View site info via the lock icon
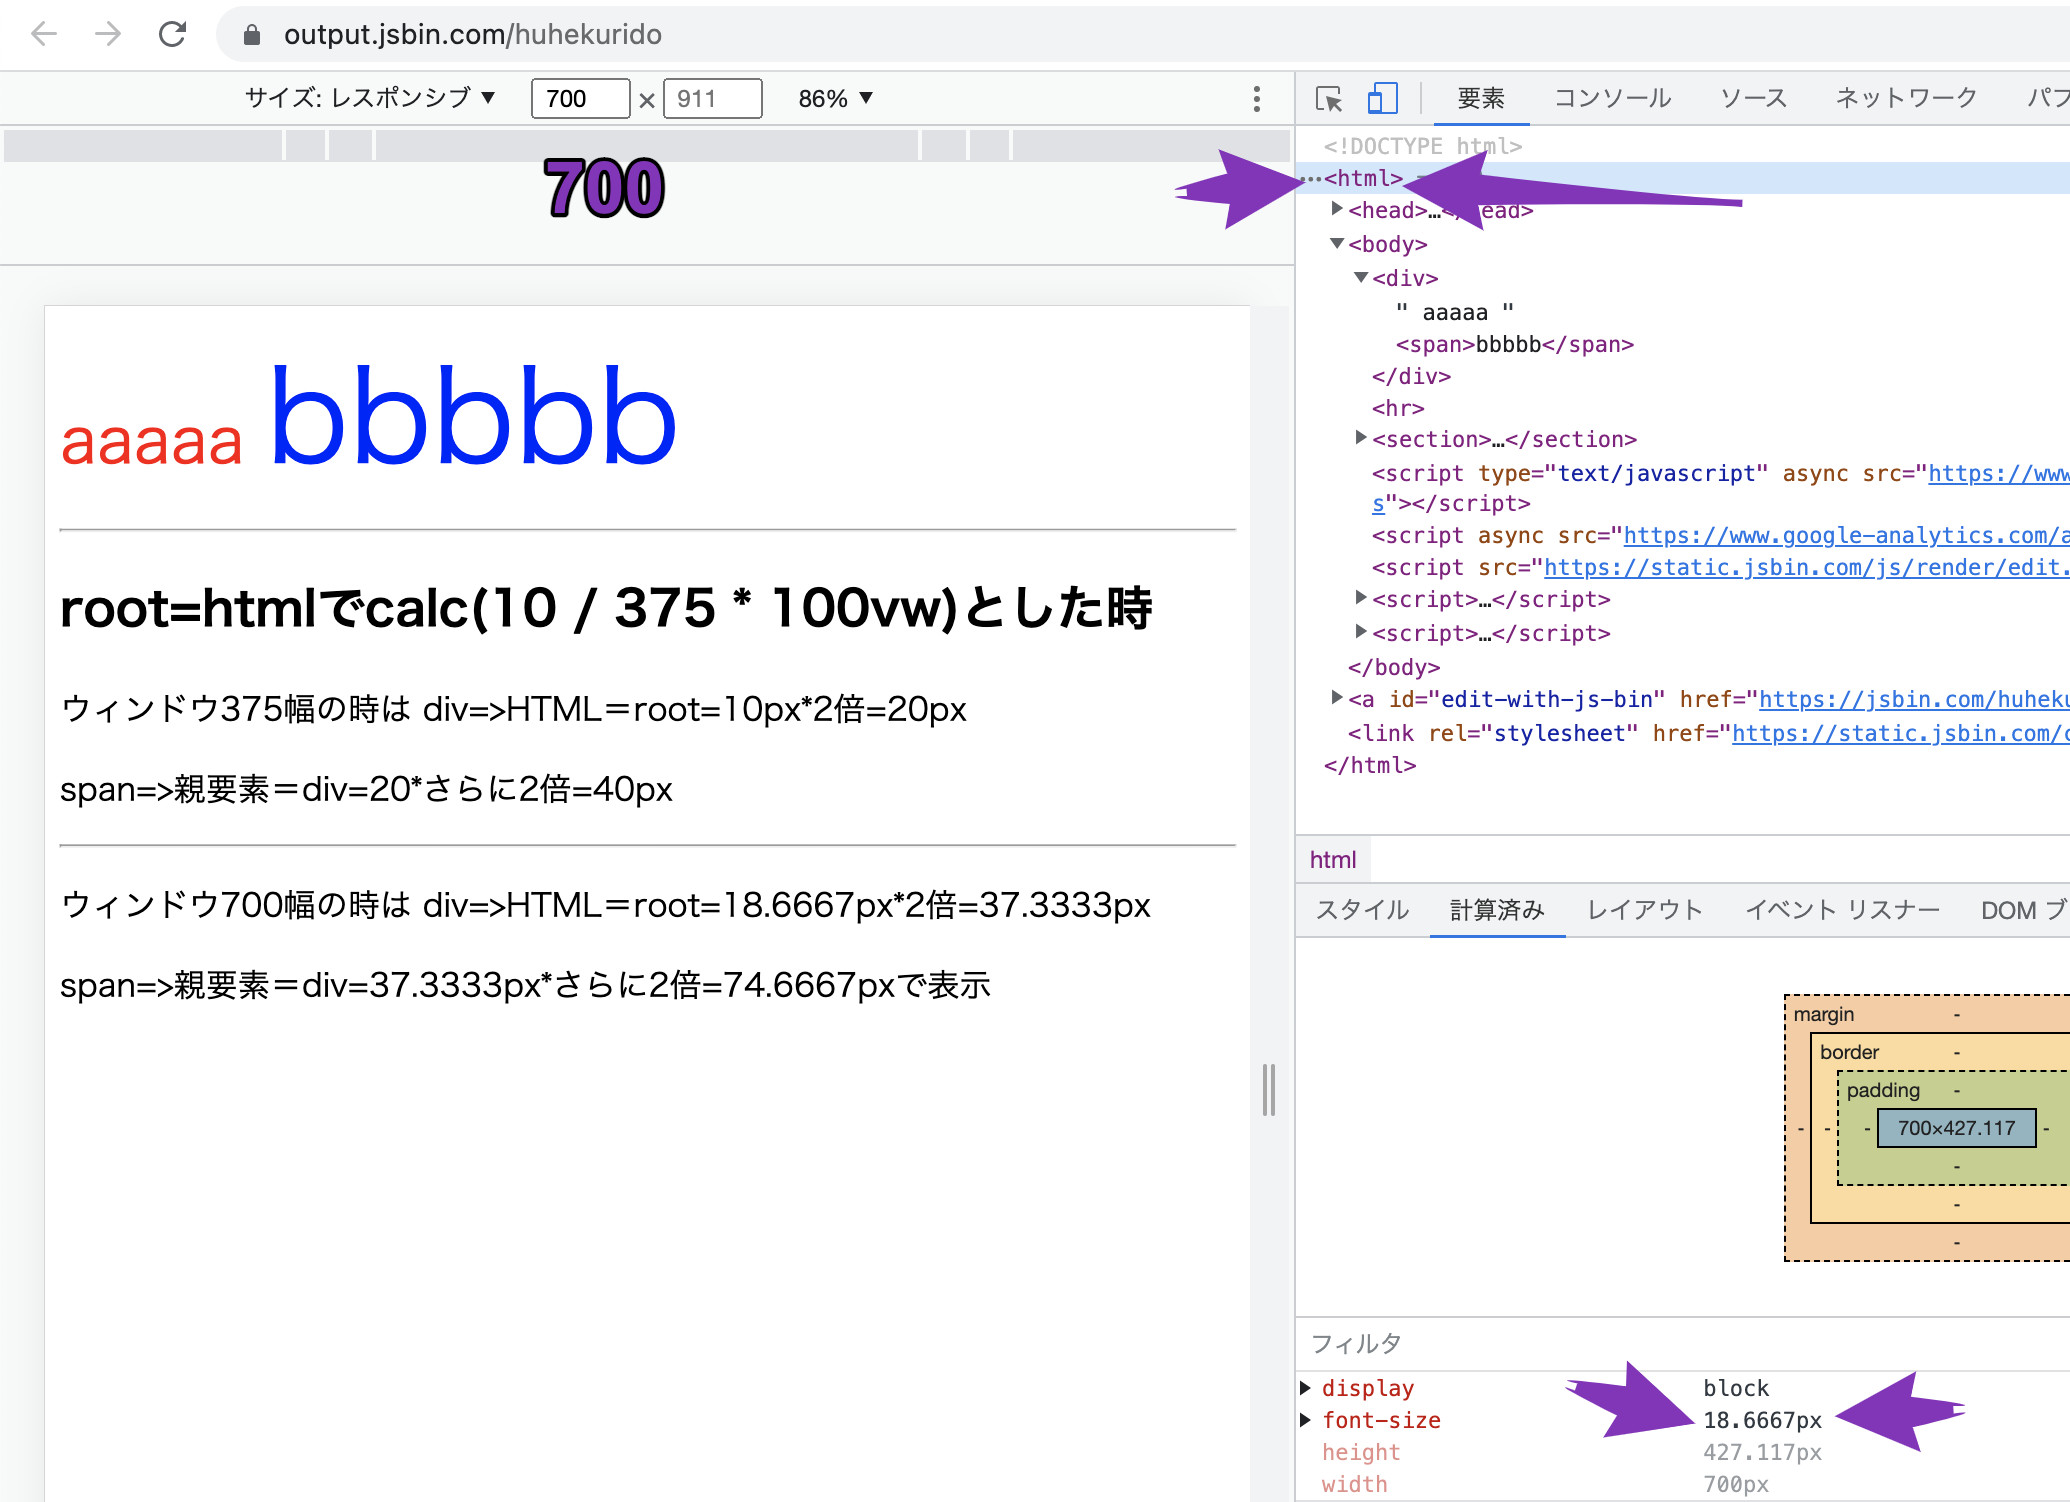This screenshot has height=1502, width=2070. tap(252, 35)
